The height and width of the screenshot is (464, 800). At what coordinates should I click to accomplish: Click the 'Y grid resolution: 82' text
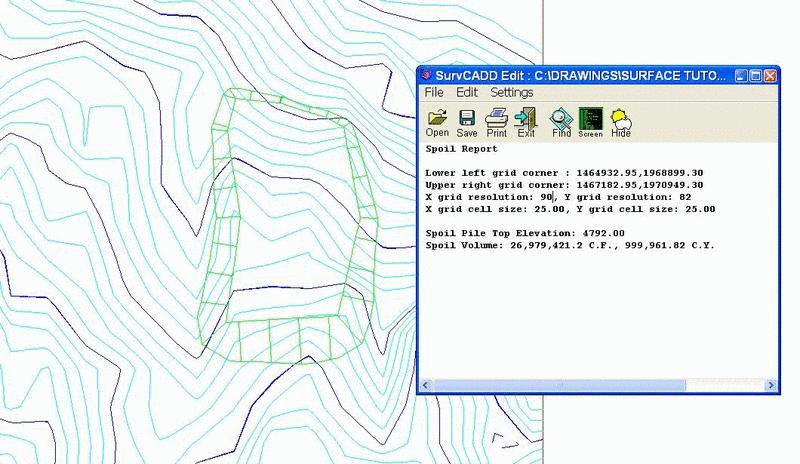pos(628,197)
